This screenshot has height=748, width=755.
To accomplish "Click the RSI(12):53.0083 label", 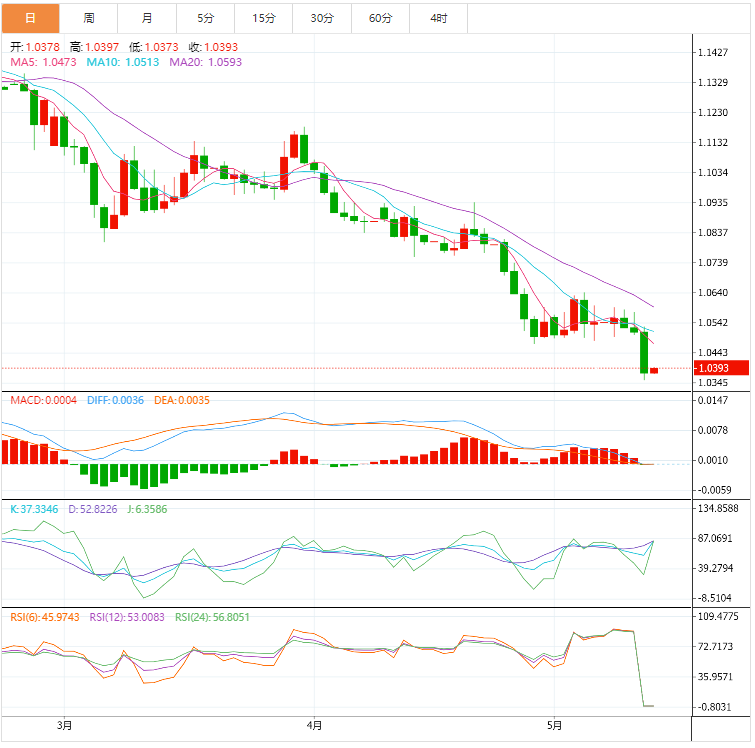I will click(127, 617).
